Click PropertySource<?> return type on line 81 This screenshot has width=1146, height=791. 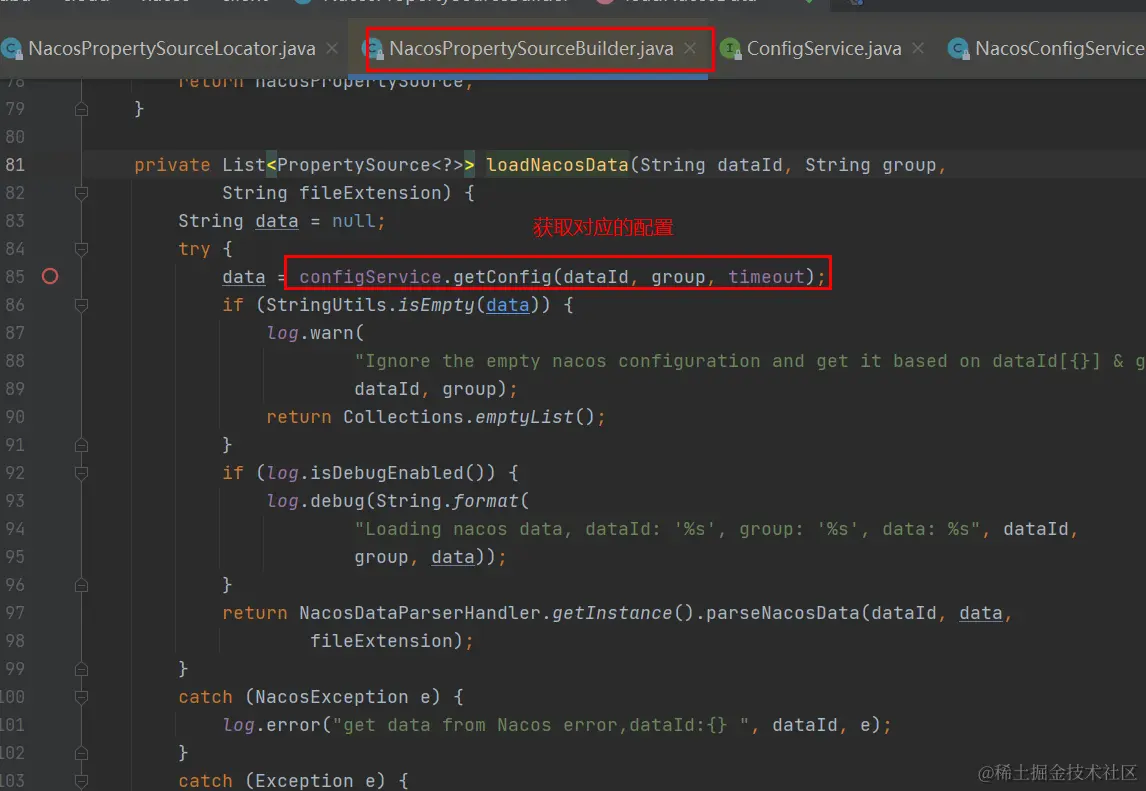(x=370, y=164)
